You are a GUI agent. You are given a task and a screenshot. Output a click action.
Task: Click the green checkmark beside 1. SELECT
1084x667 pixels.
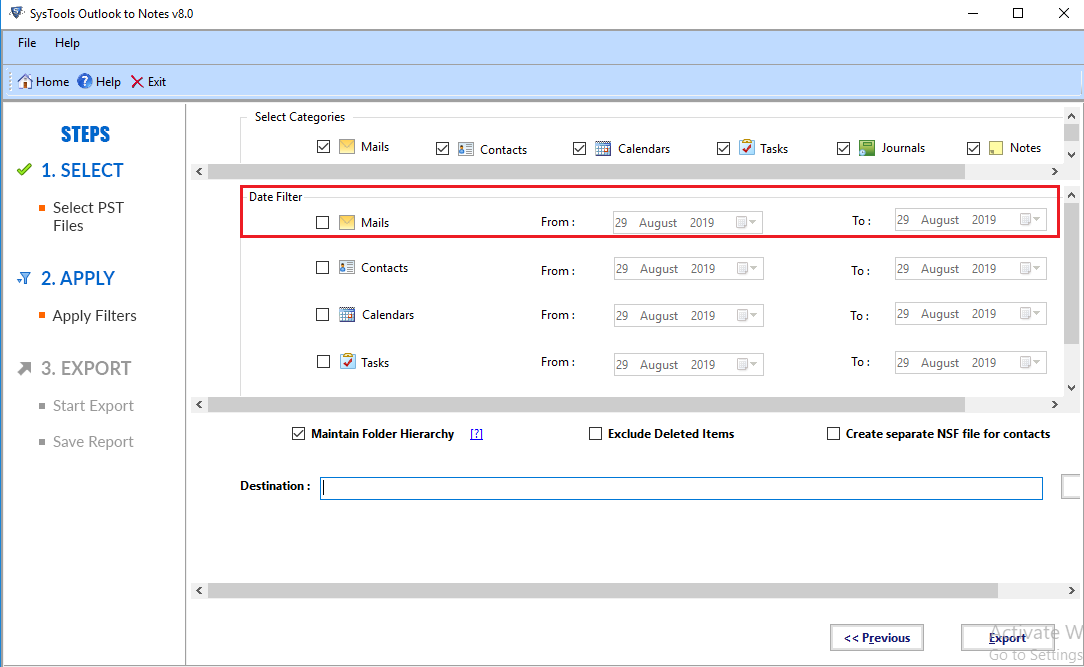pyautogui.click(x=24, y=169)
